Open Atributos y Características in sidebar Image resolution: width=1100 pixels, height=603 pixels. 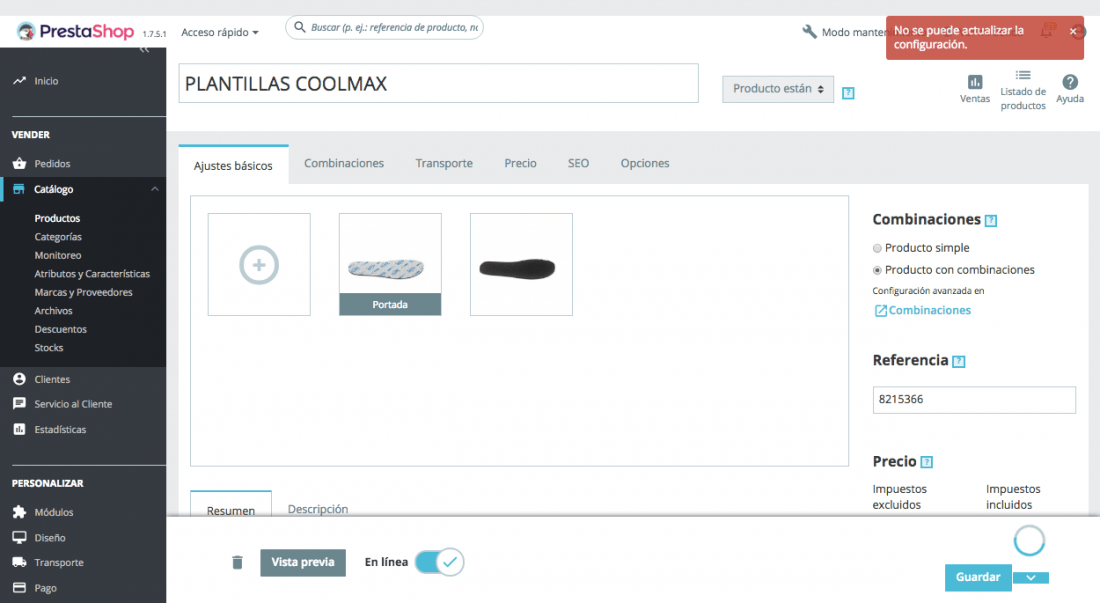92,273
